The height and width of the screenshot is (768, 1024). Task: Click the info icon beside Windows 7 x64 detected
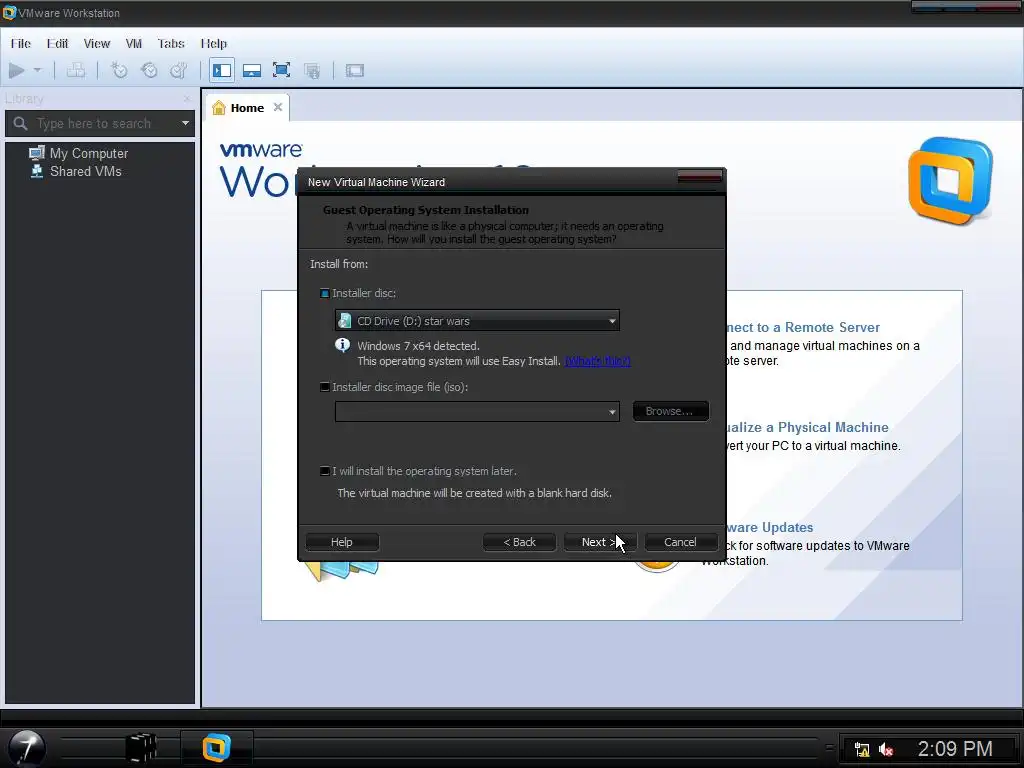[342, 345]
